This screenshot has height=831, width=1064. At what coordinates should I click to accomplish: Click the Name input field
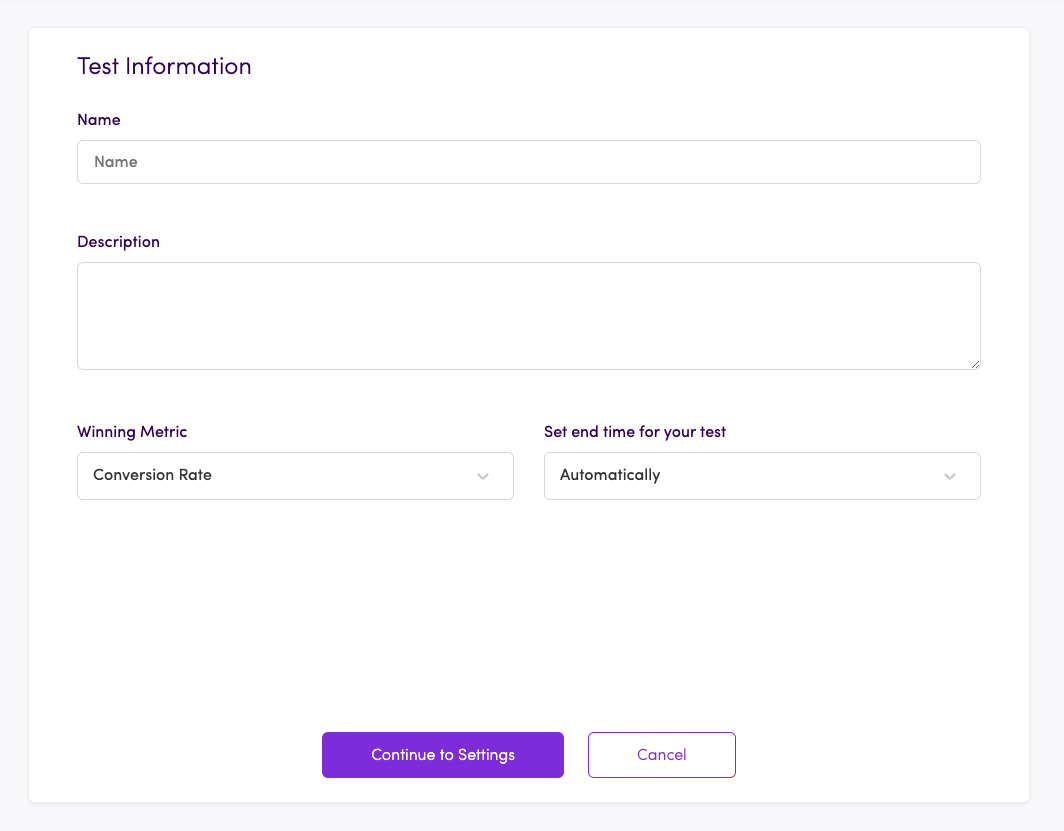pyautogui.click(x=528, y=162)
